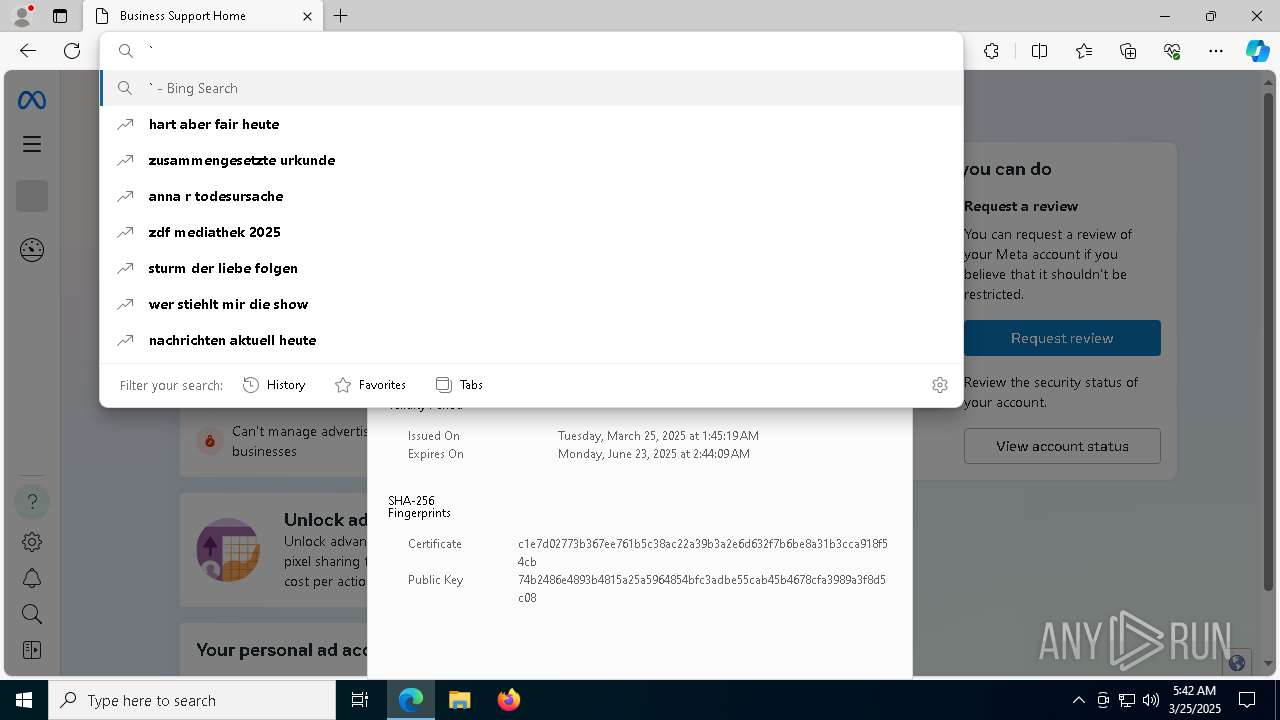The height and width of the screenshot is (720, 1280).
Task: Click the Meta logo
Action: (32, 100)
